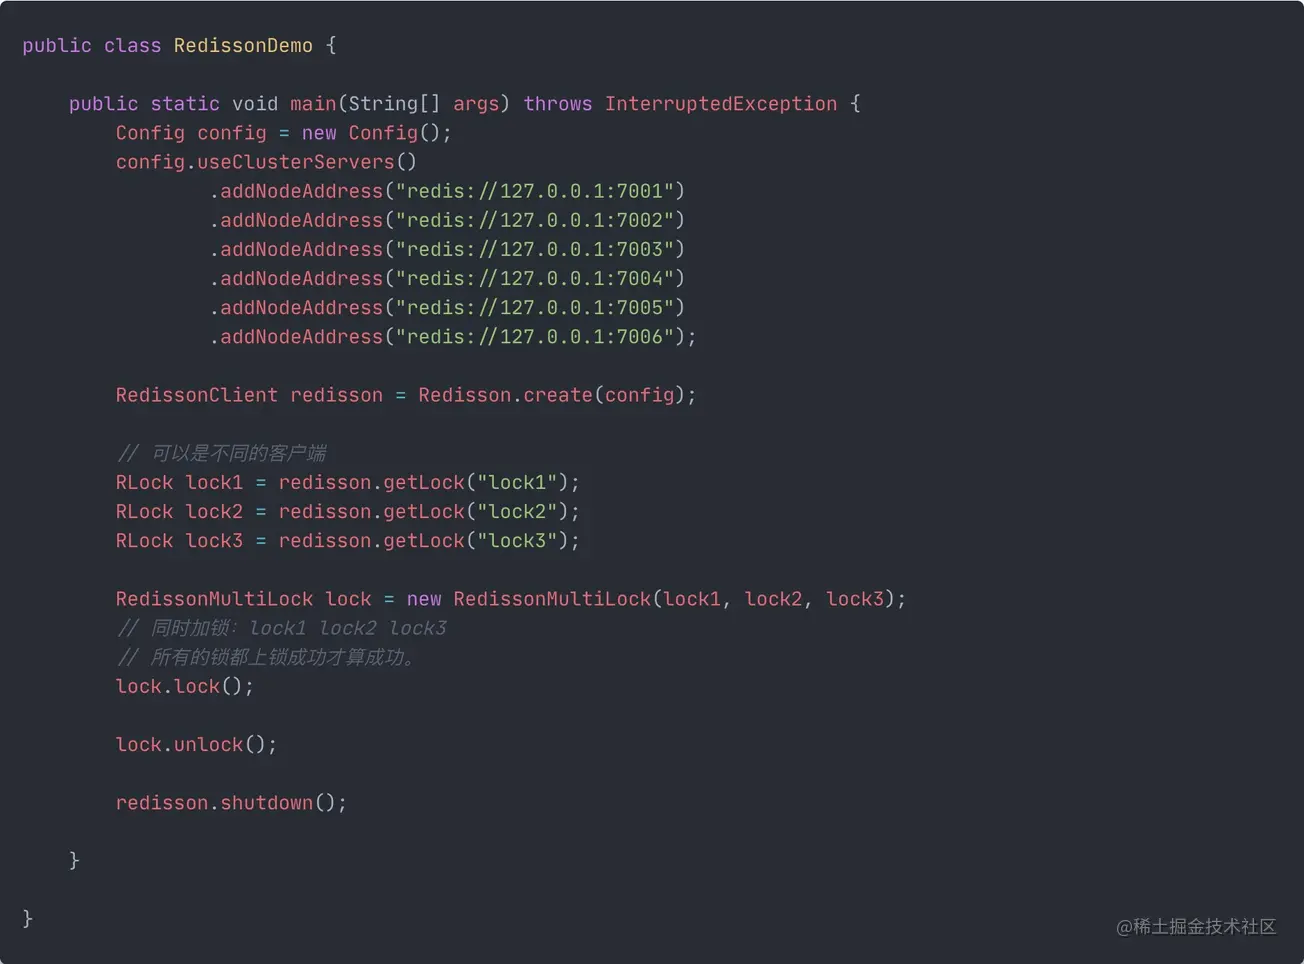This screenshot has width=1304, height=964.
Task: Click the address string ending in 7001
Action: (x=535, y=191)
